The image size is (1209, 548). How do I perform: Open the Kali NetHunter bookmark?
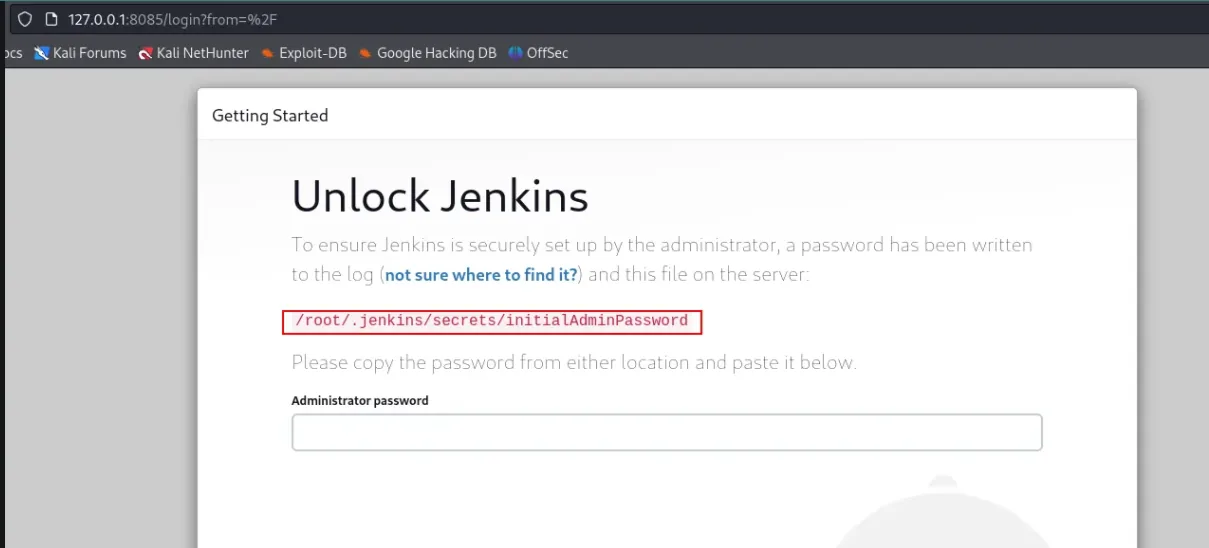point(194,53)
